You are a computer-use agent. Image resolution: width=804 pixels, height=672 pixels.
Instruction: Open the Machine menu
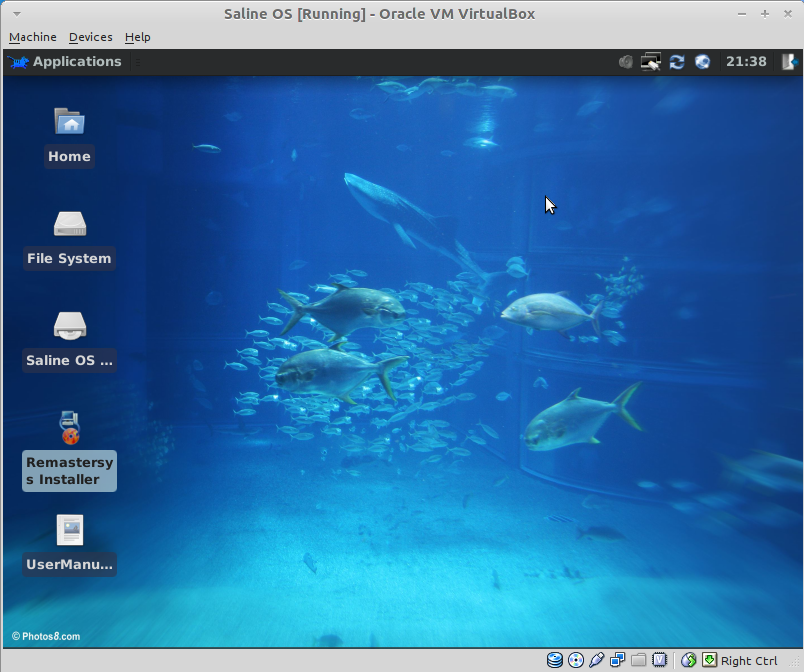click(33, 37)
